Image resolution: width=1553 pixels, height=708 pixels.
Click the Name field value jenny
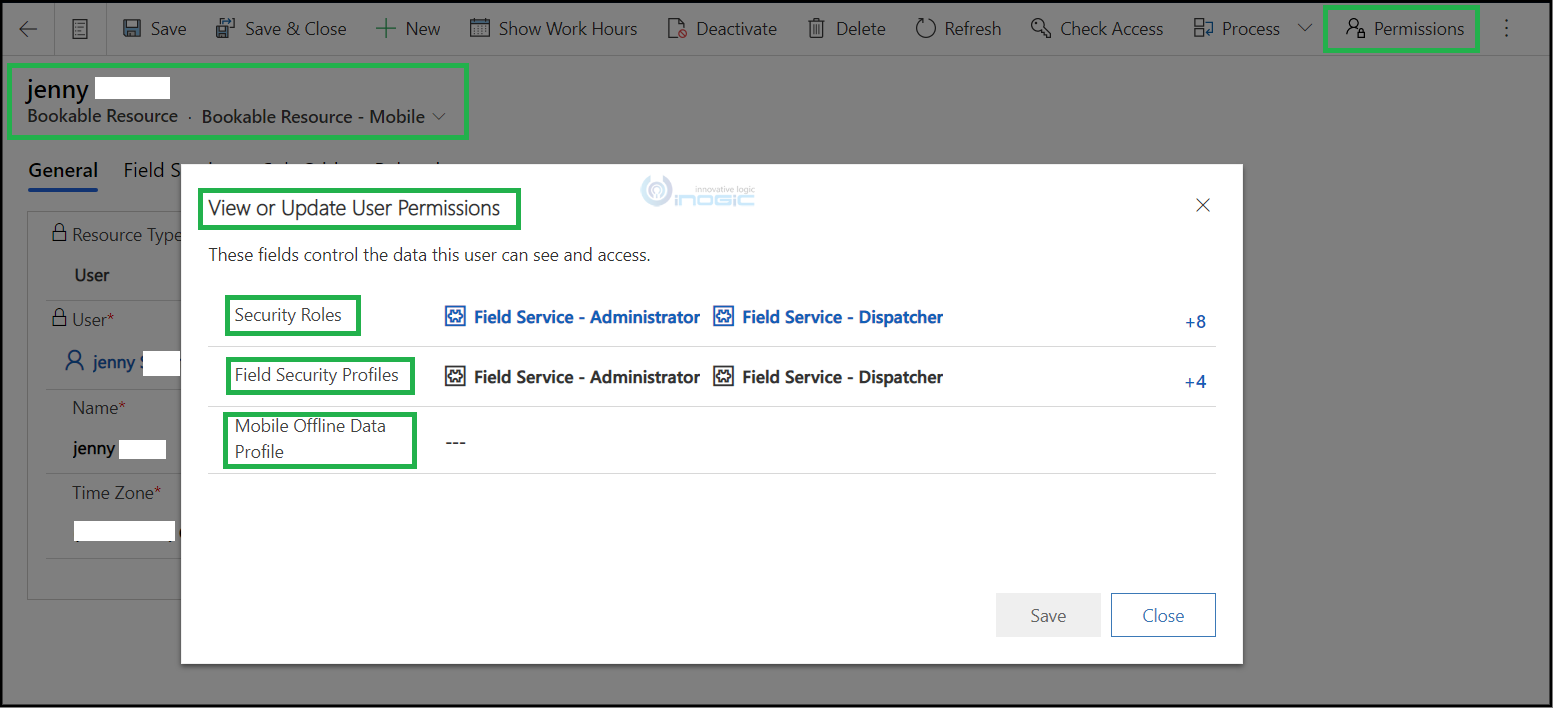pos(94,449)
